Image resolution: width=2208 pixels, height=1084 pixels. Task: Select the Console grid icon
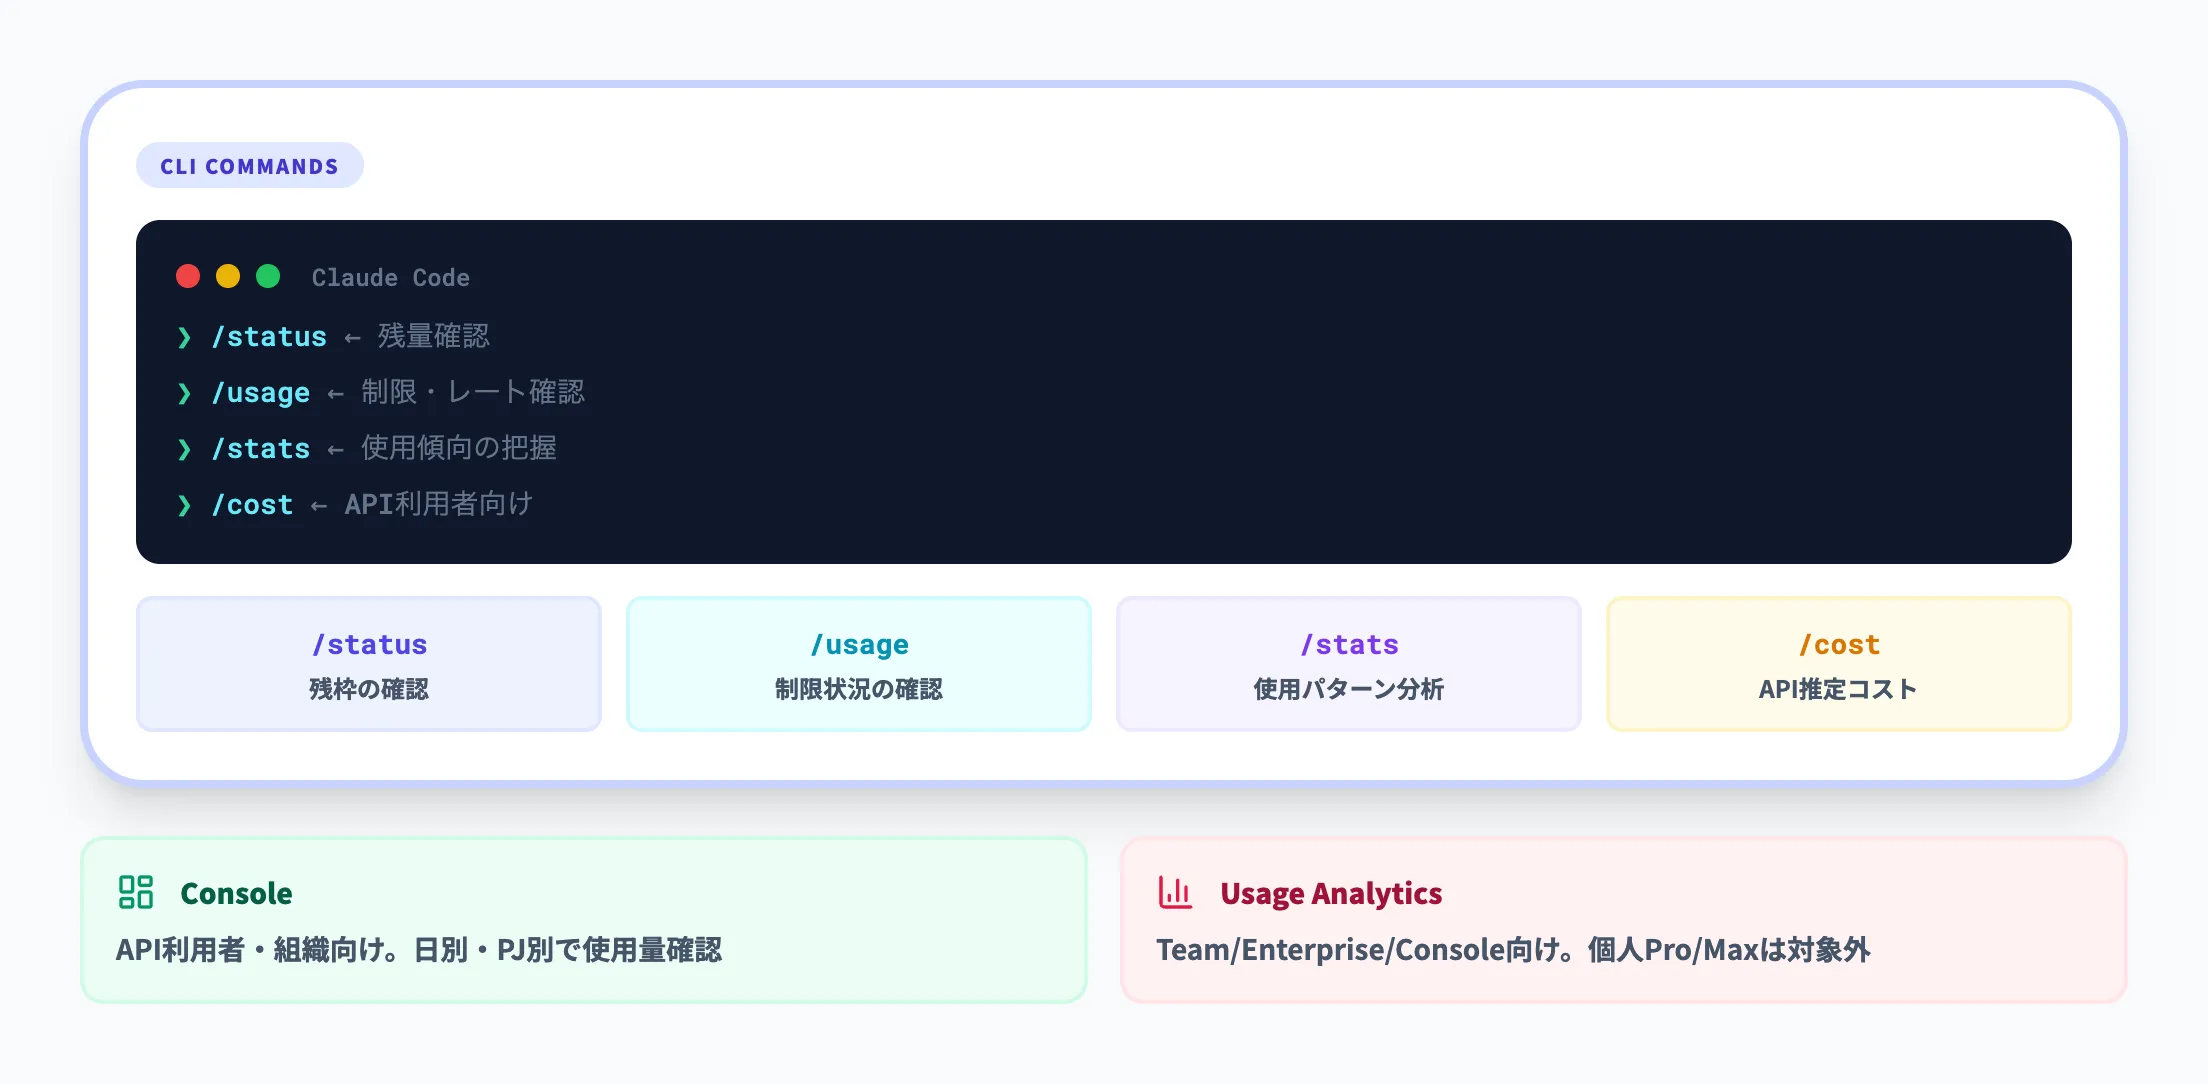click(136, 893)
